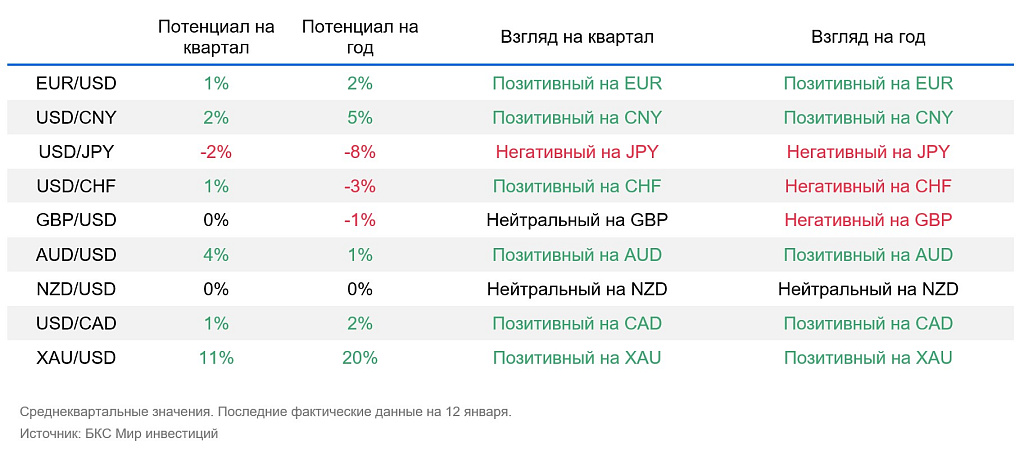Click the 11% quarterly potential for XAU/USD
Image resolution: width=1024 pixels, height=460 pixels.
click(x=216, y=358)
